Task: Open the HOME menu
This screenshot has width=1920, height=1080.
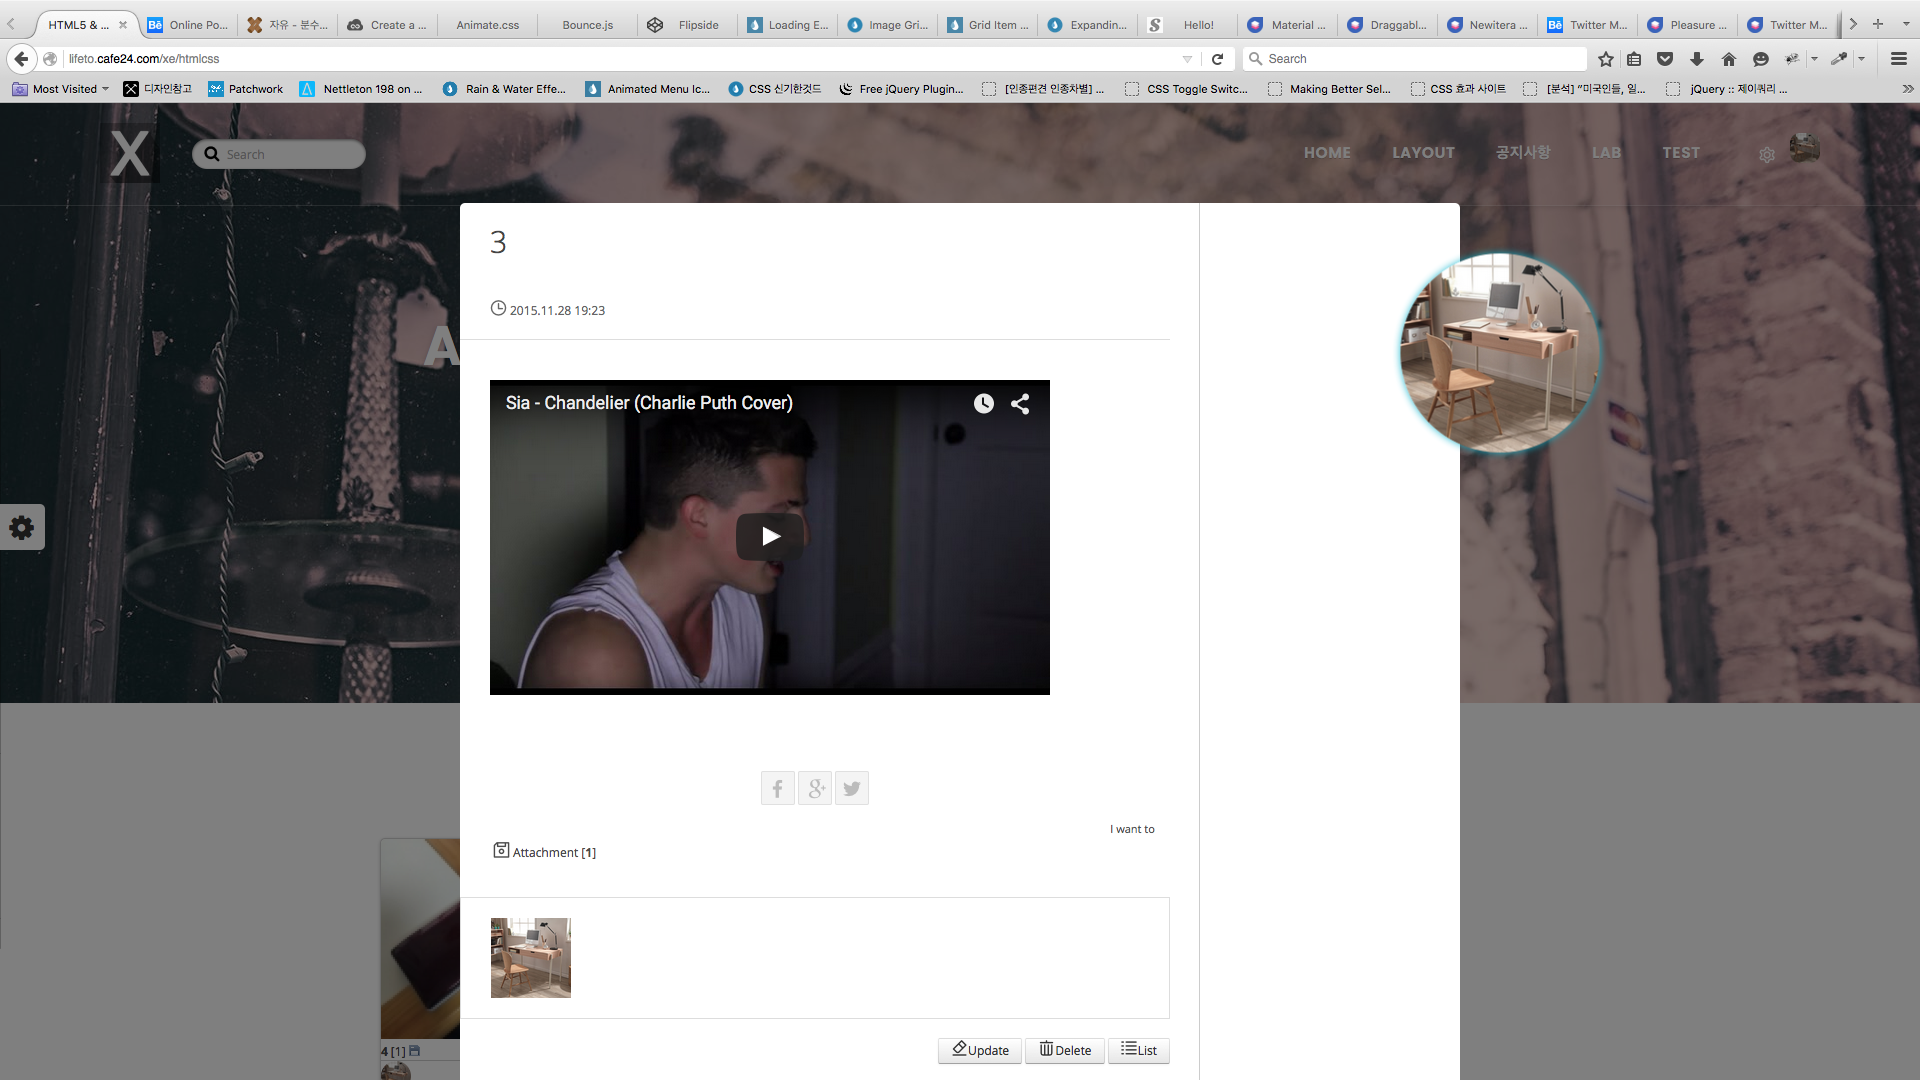Action: coord(1327,152)
